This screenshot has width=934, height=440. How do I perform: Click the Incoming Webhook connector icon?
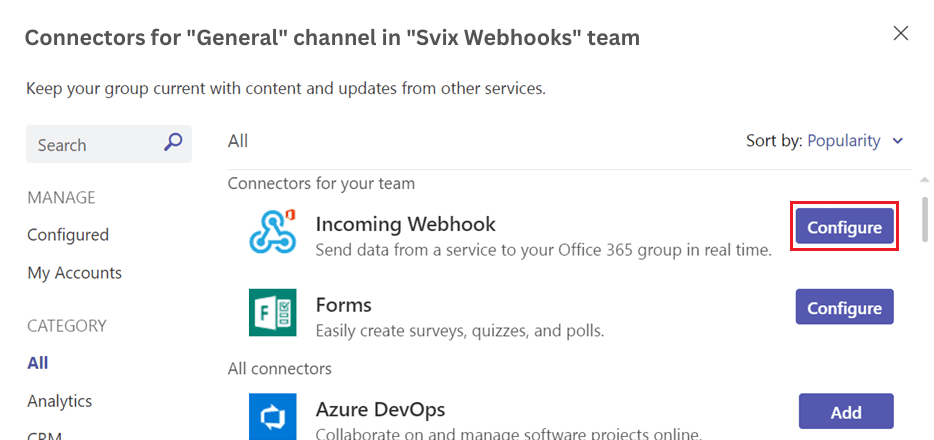[x=273, y=231]
